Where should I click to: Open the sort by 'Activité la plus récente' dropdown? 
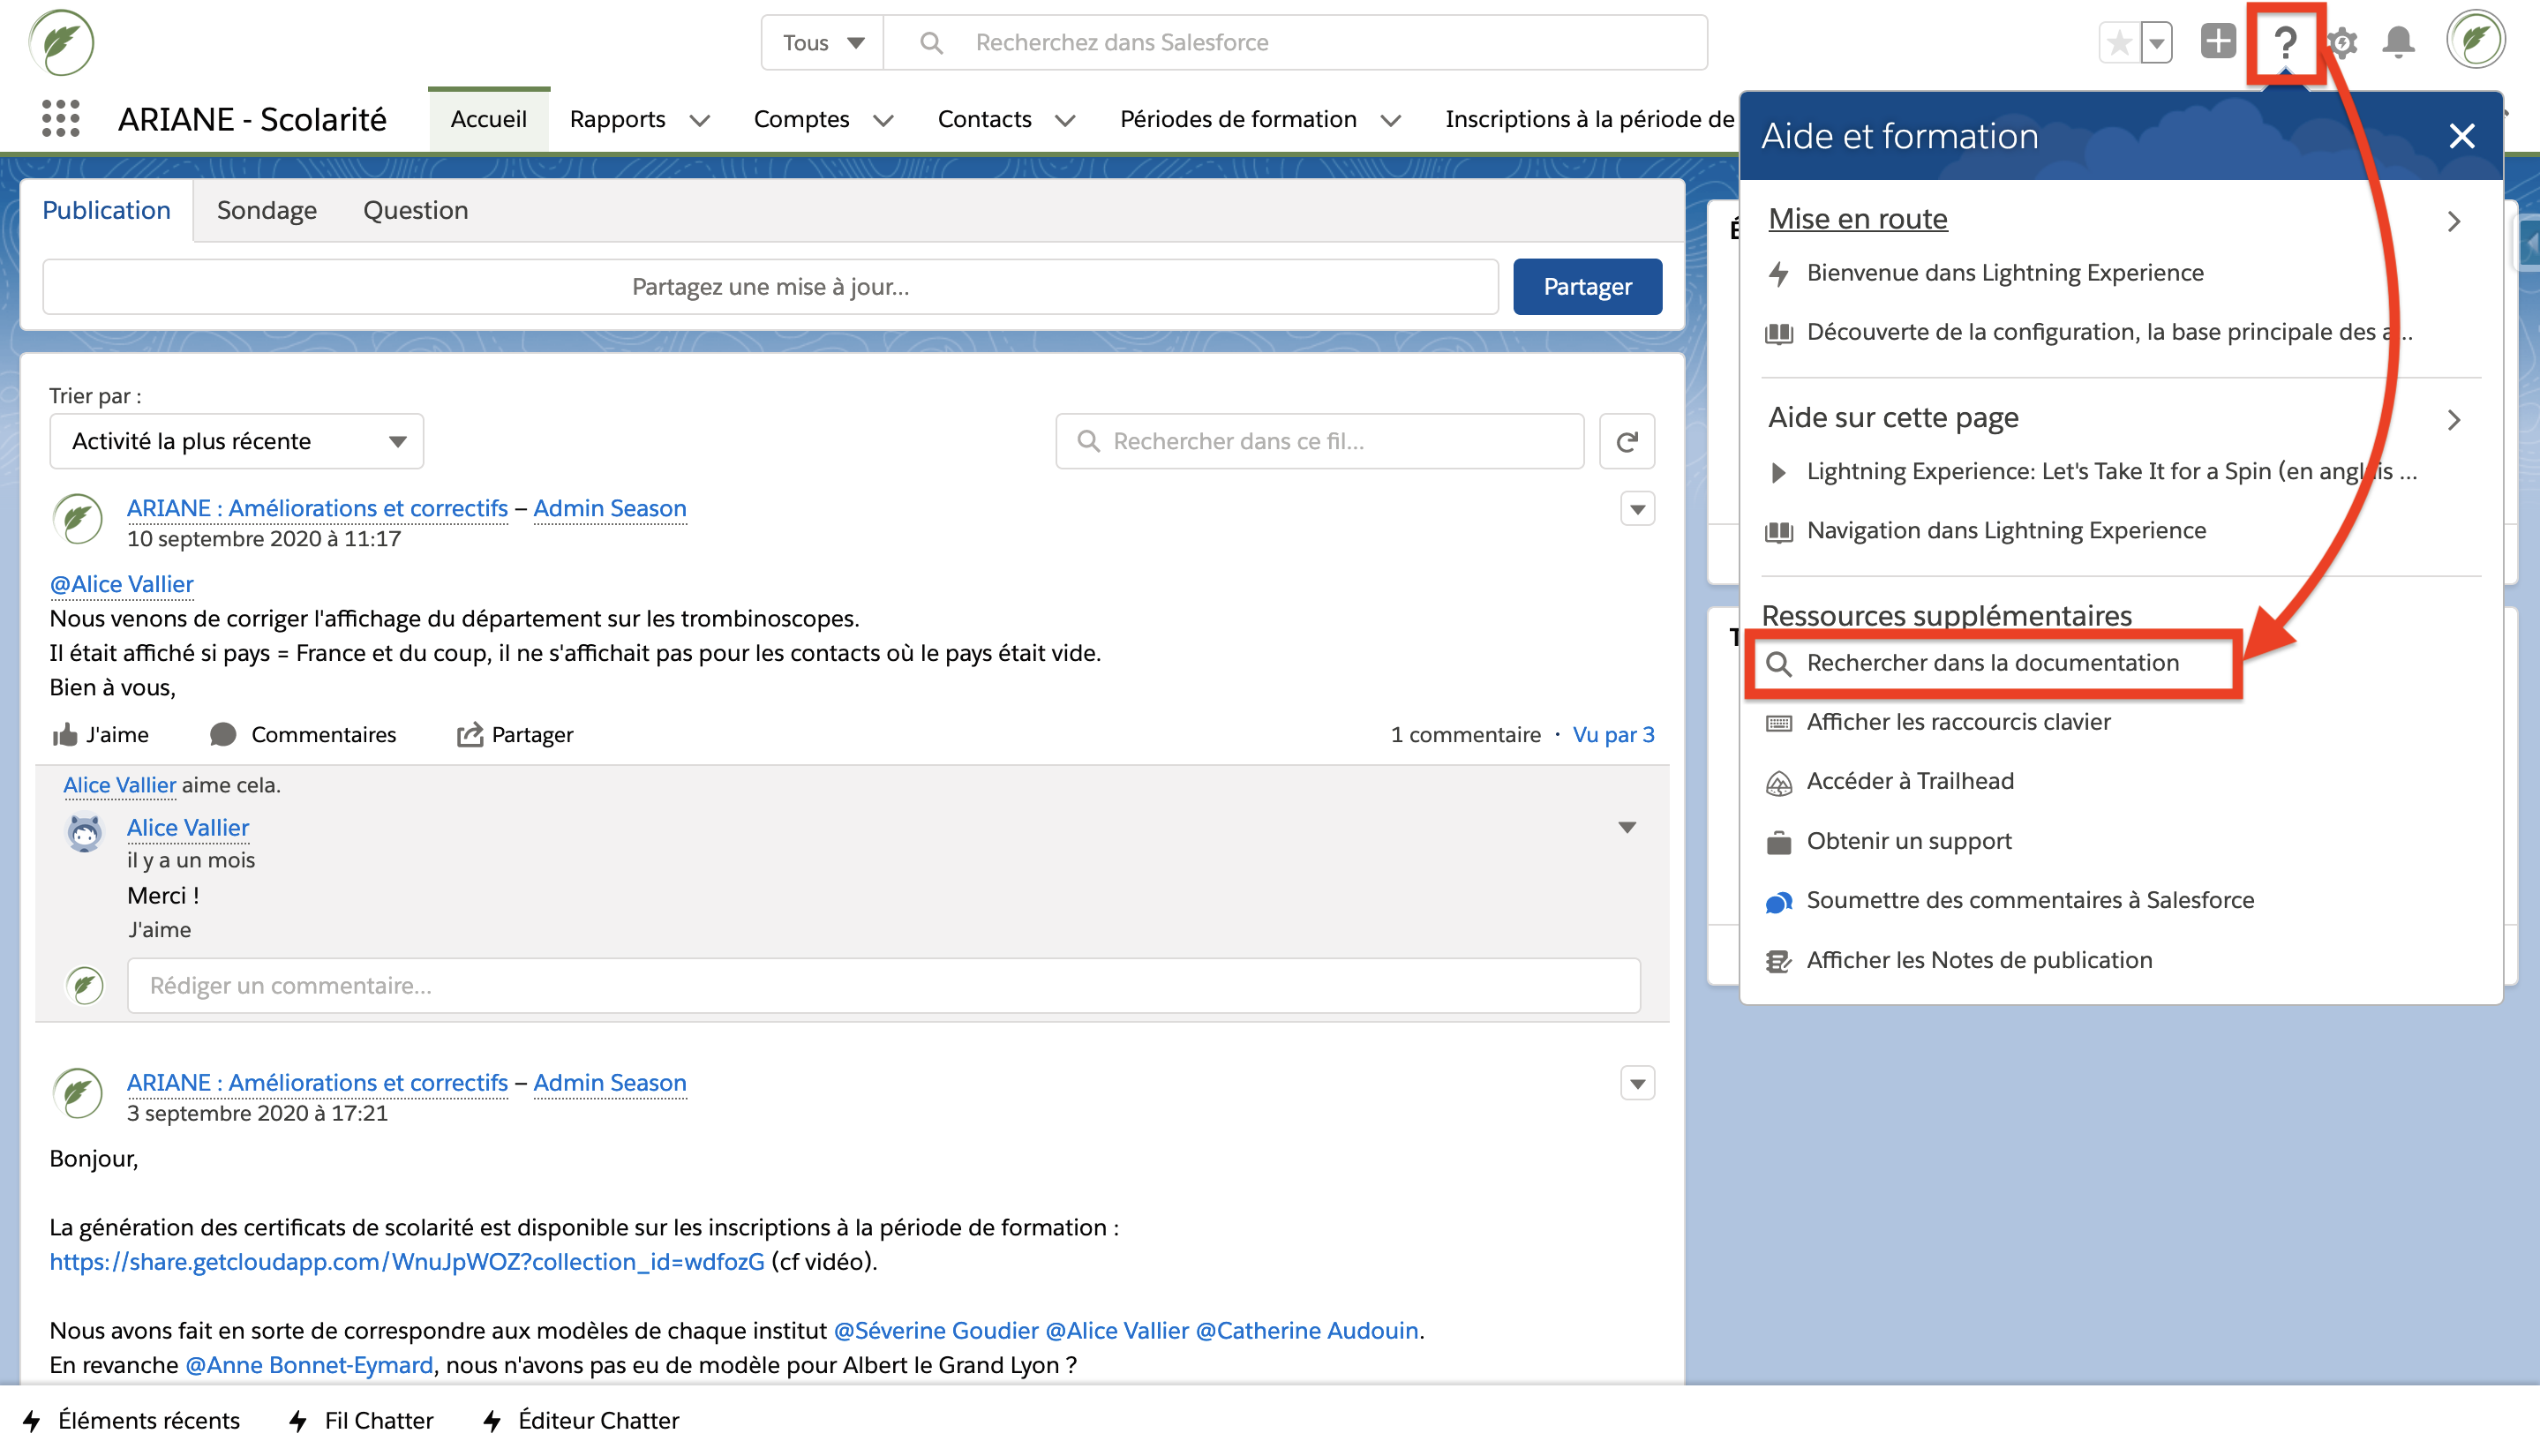[236, 441]
